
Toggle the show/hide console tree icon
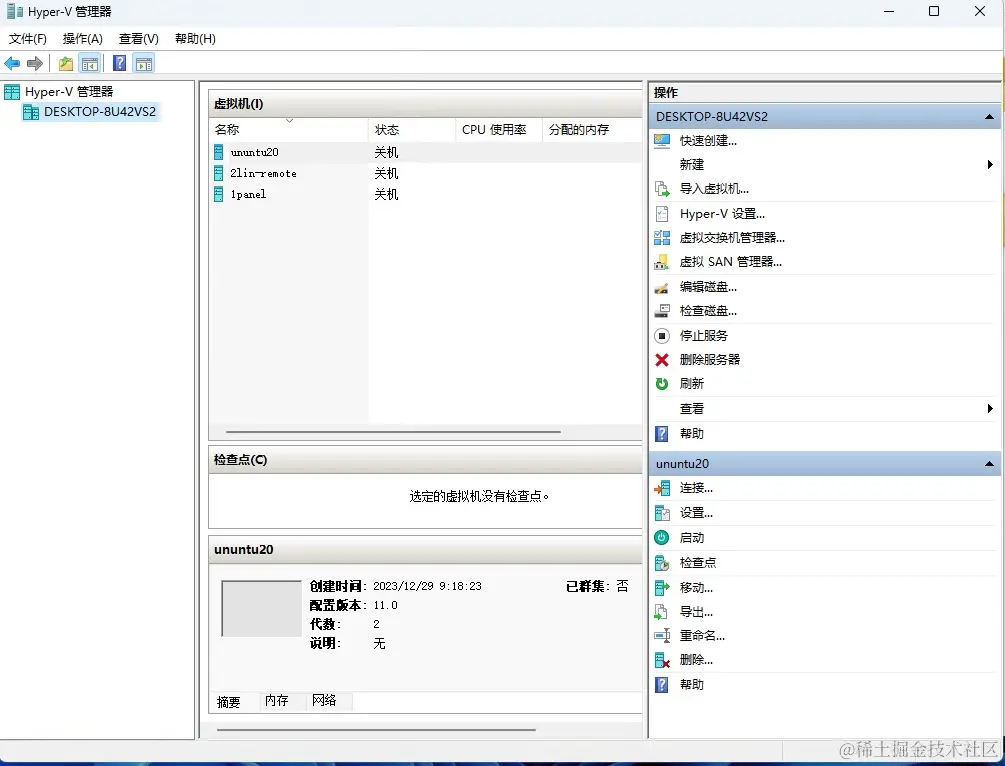pyautogui.click(x=90, y=63)
